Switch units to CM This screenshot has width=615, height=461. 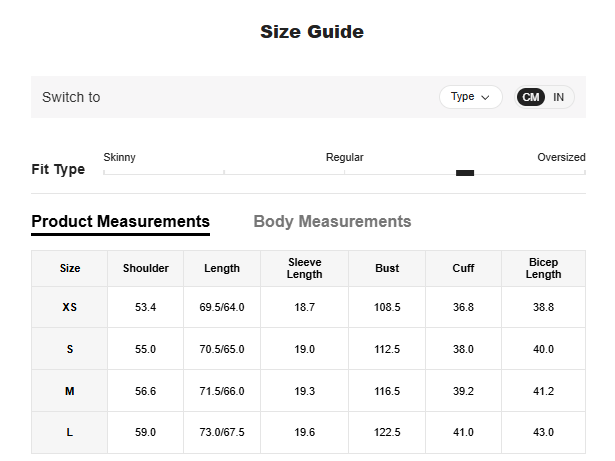(x=531, y=97)
